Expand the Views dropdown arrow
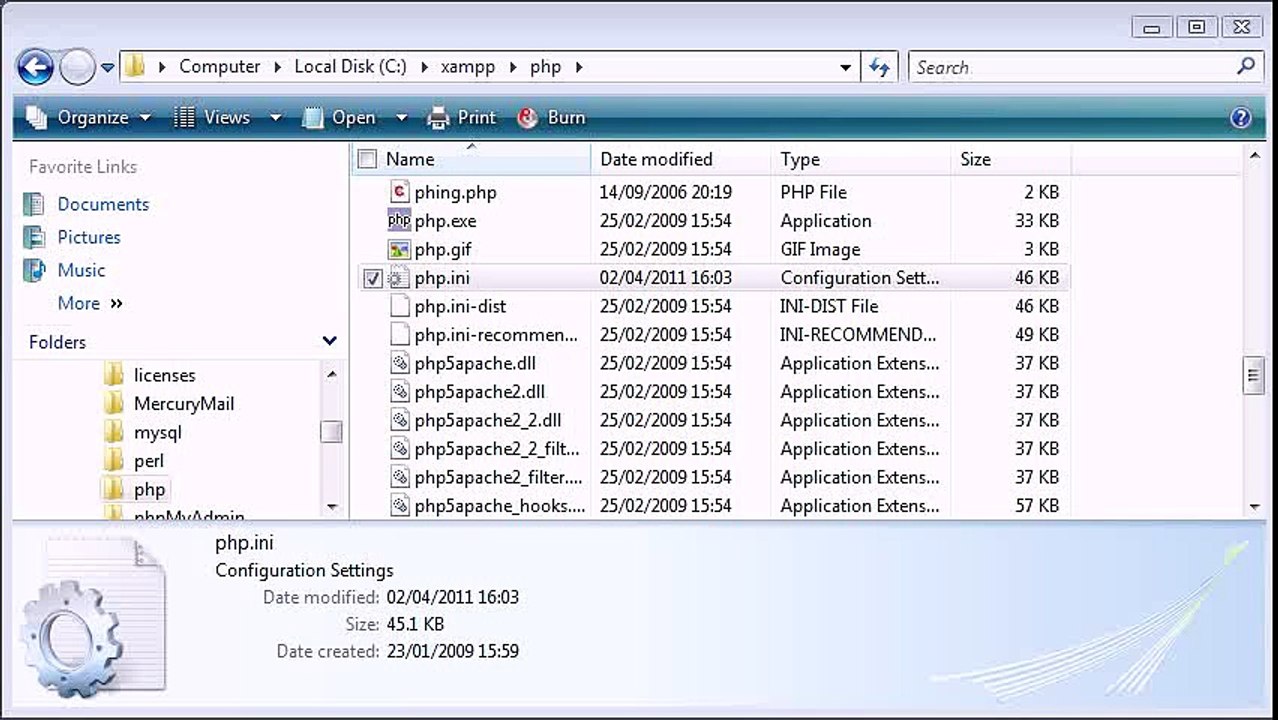Image resolution: width=1278 pixels, height=720 pixels. [275, 117]
